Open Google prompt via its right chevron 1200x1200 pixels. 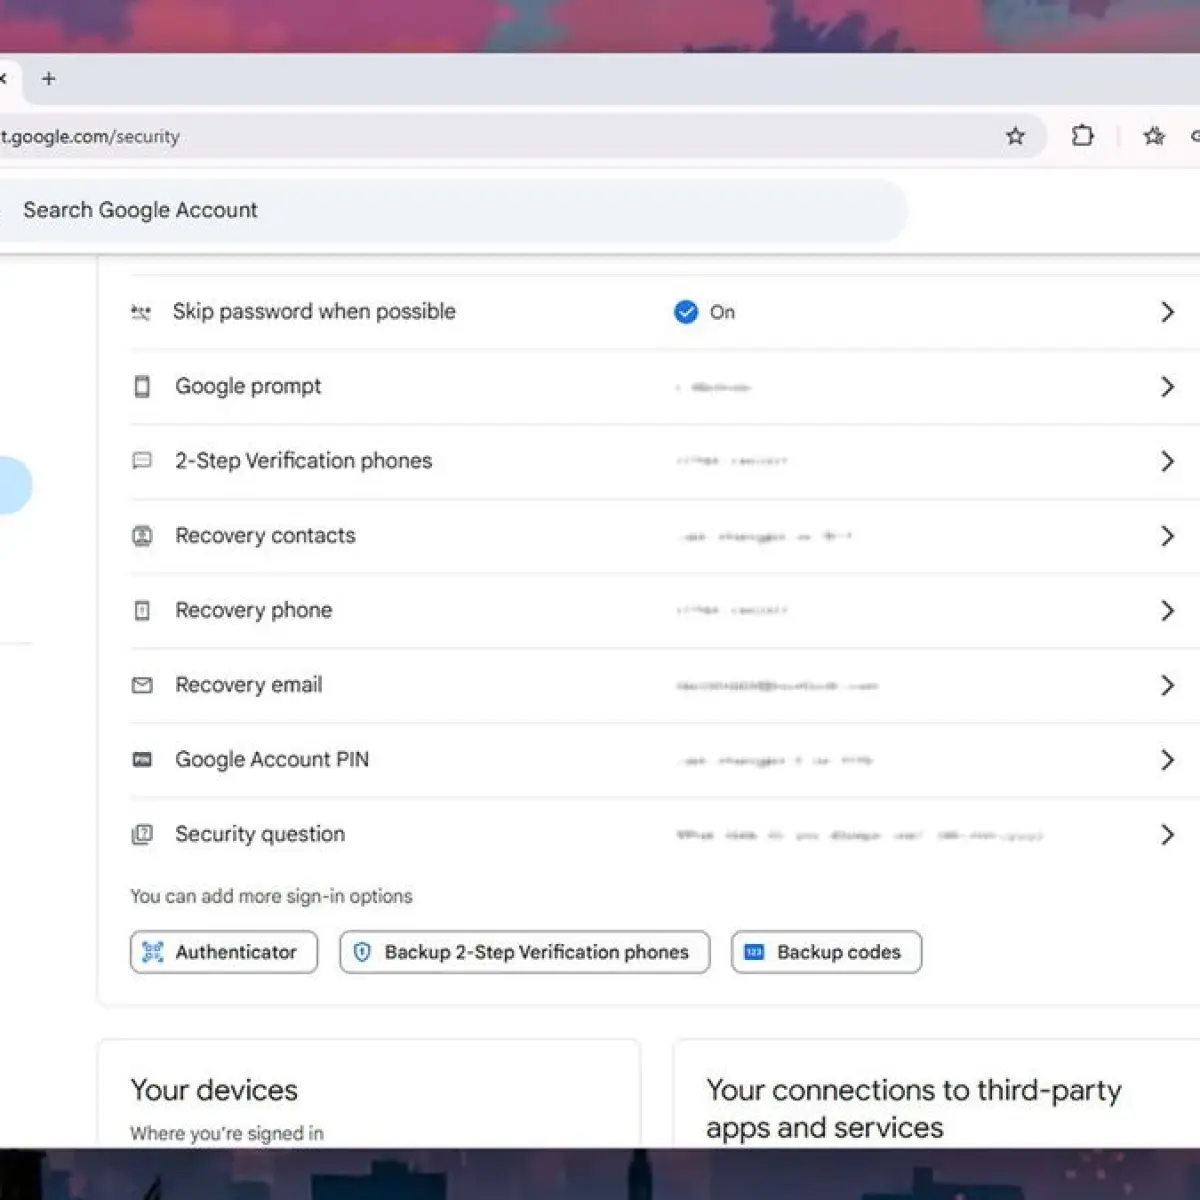1167,387
